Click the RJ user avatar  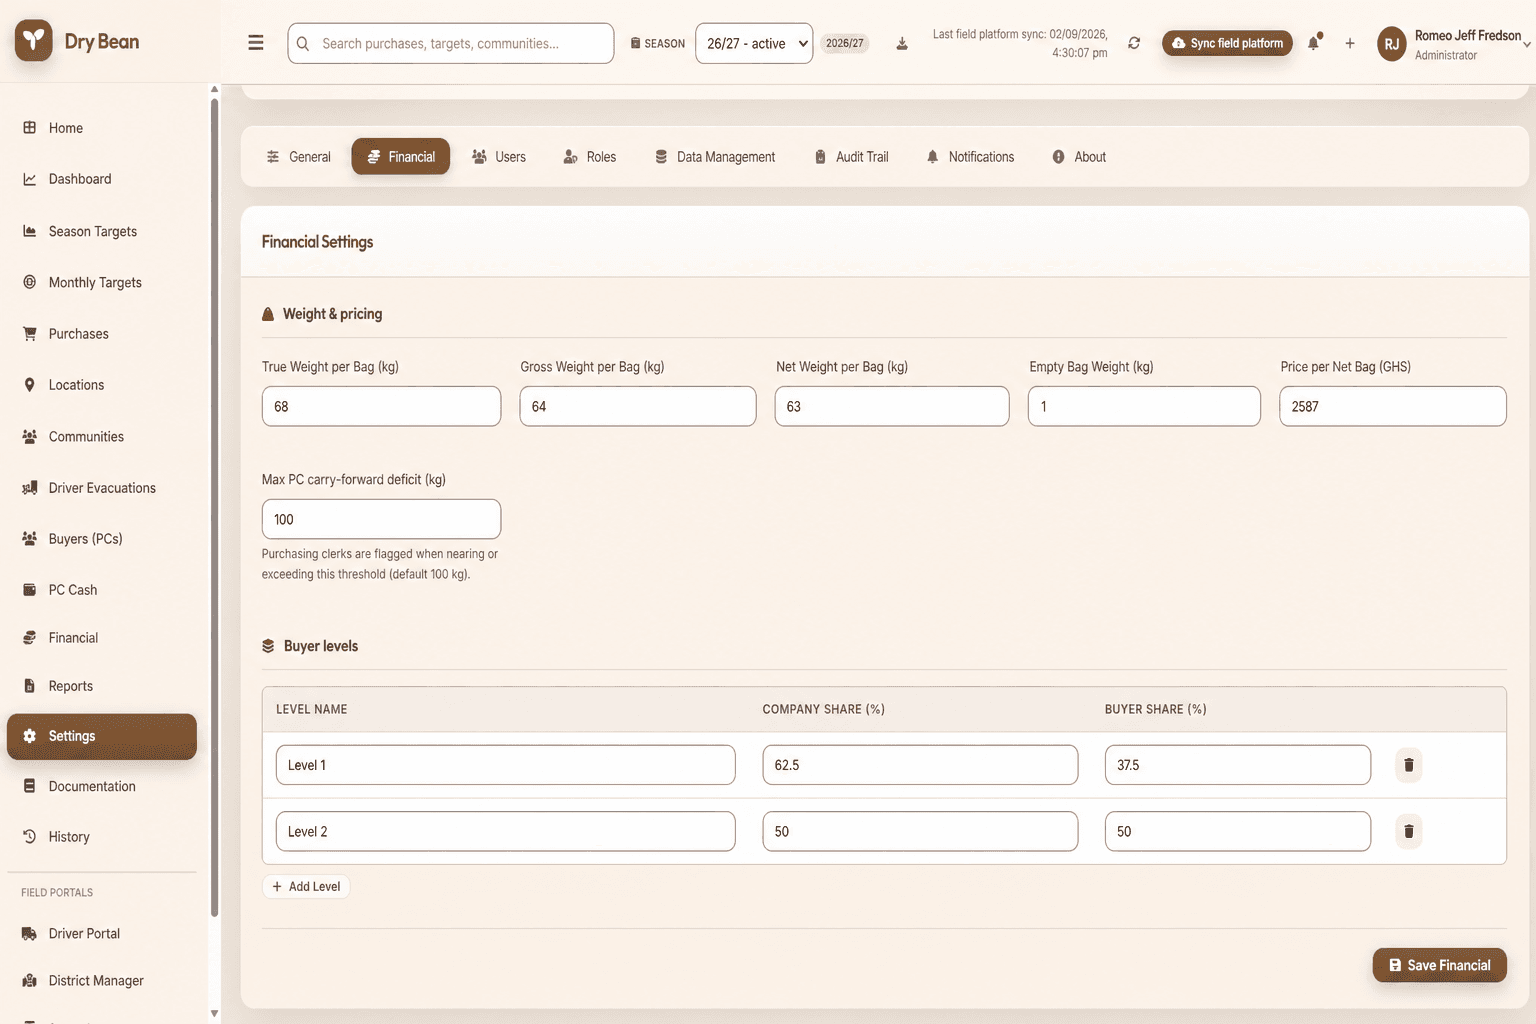pyautogui.click(x=1392, y=44)
